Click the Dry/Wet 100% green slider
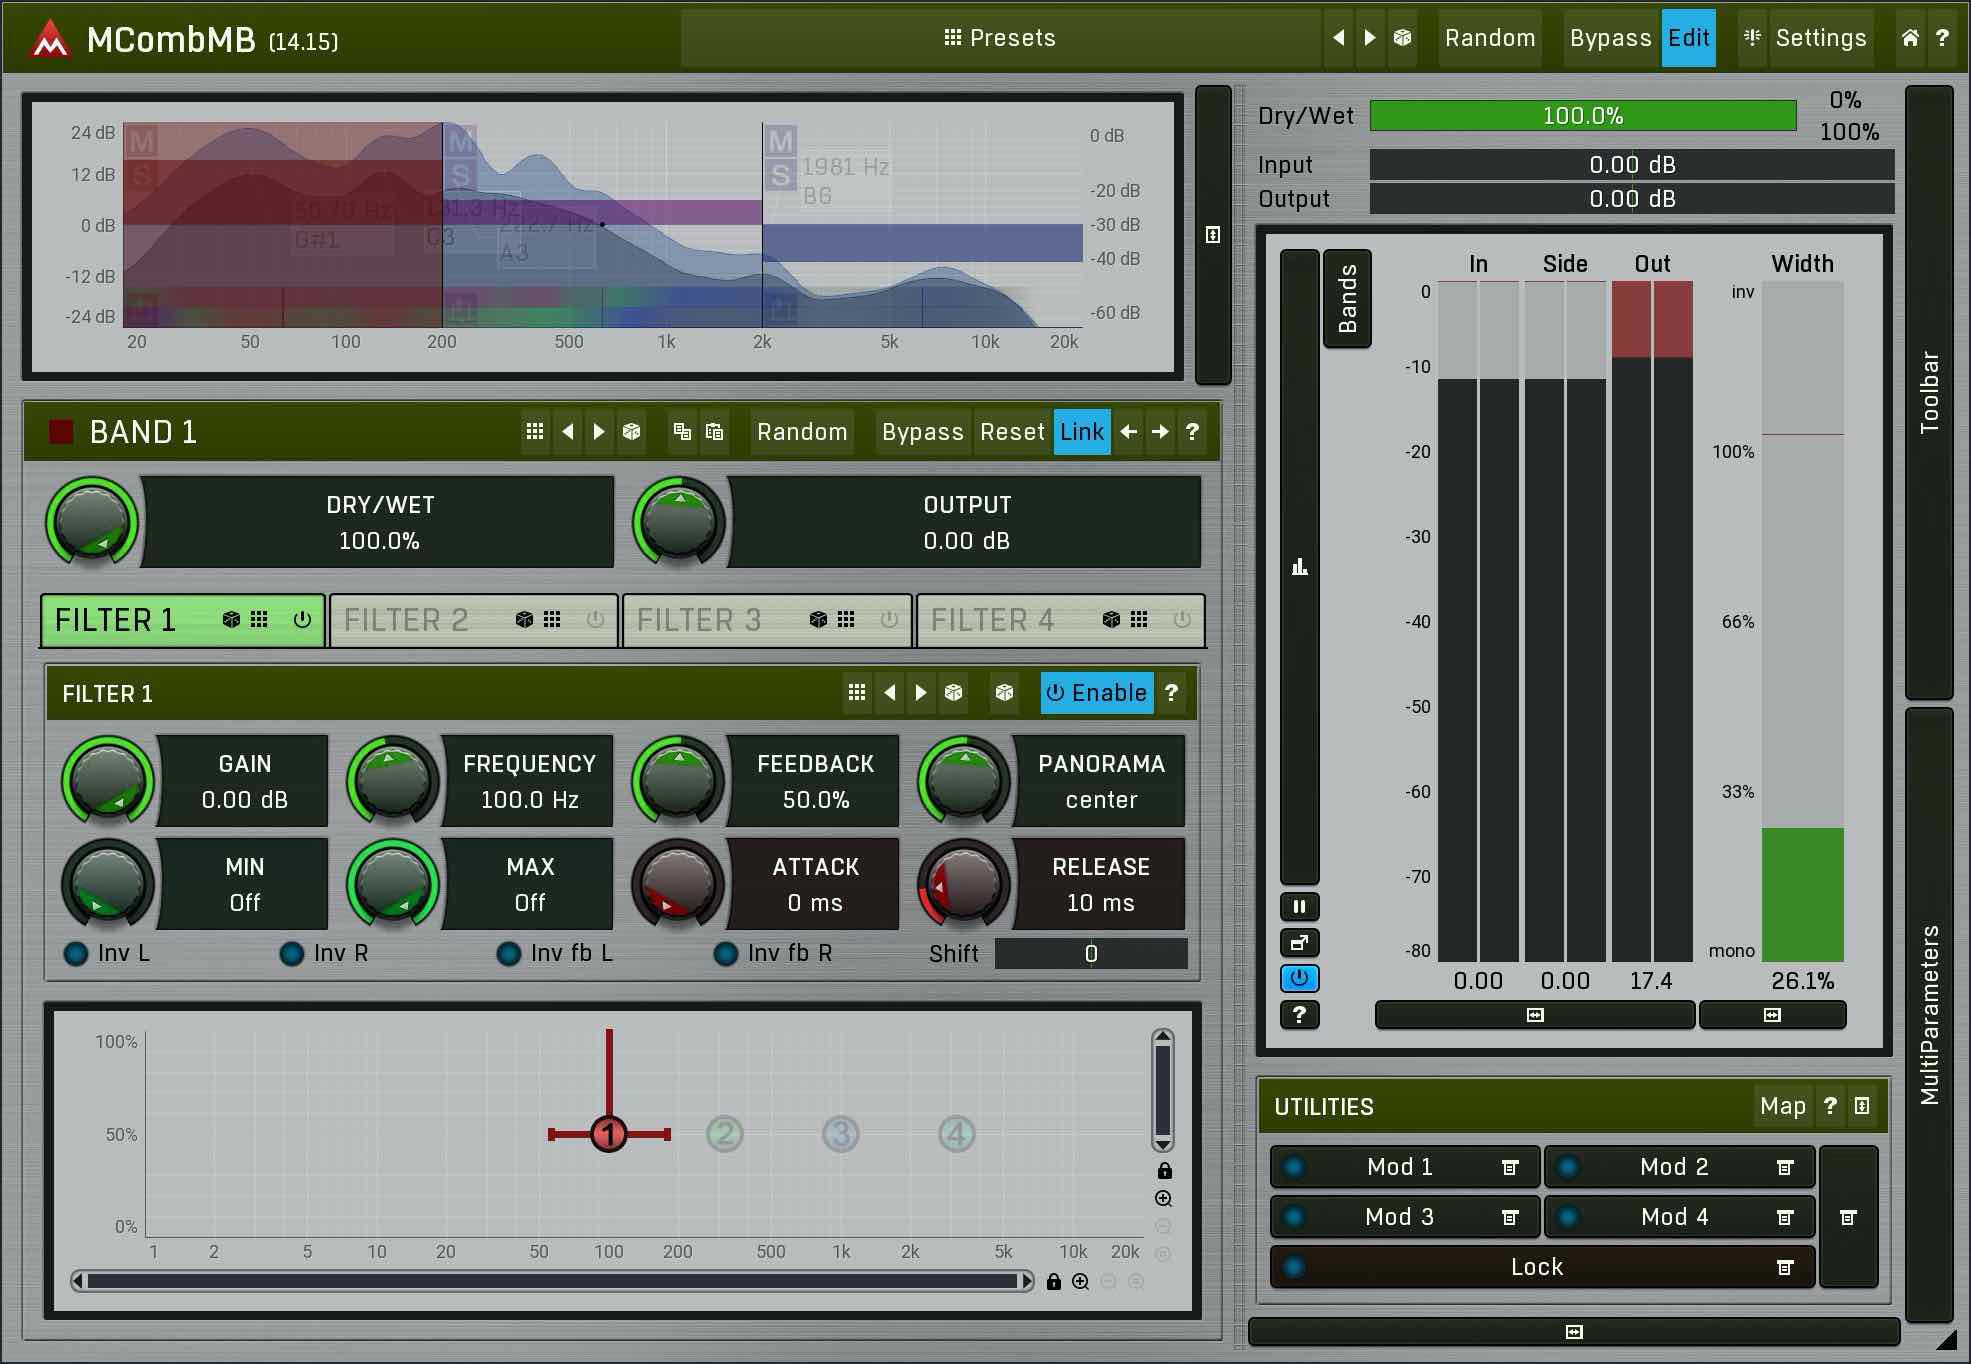The image size is (1971, 1364). (x=1582, y=116)
